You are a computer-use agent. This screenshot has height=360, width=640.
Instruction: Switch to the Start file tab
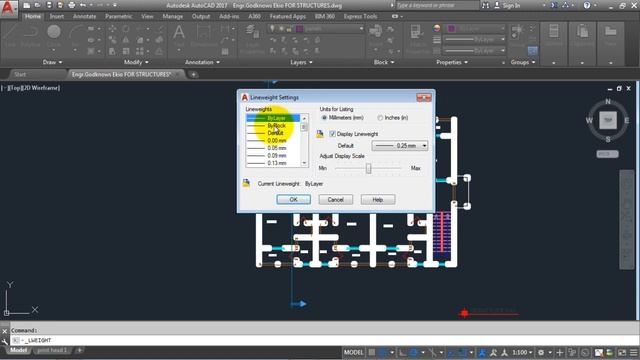coord(20,74)
